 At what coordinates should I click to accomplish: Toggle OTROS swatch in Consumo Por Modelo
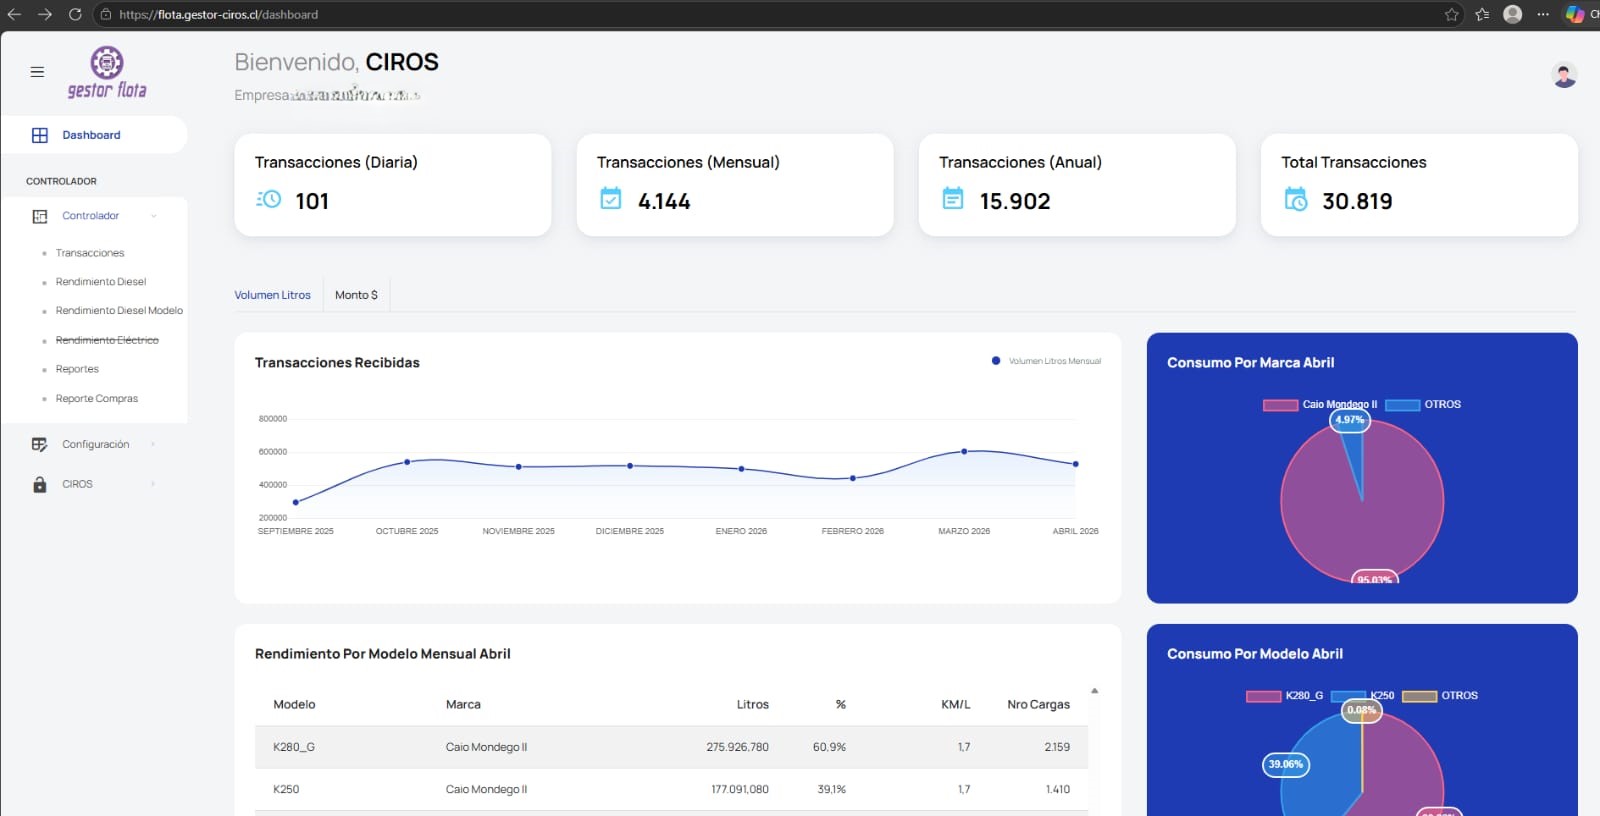click(1419, 696)
